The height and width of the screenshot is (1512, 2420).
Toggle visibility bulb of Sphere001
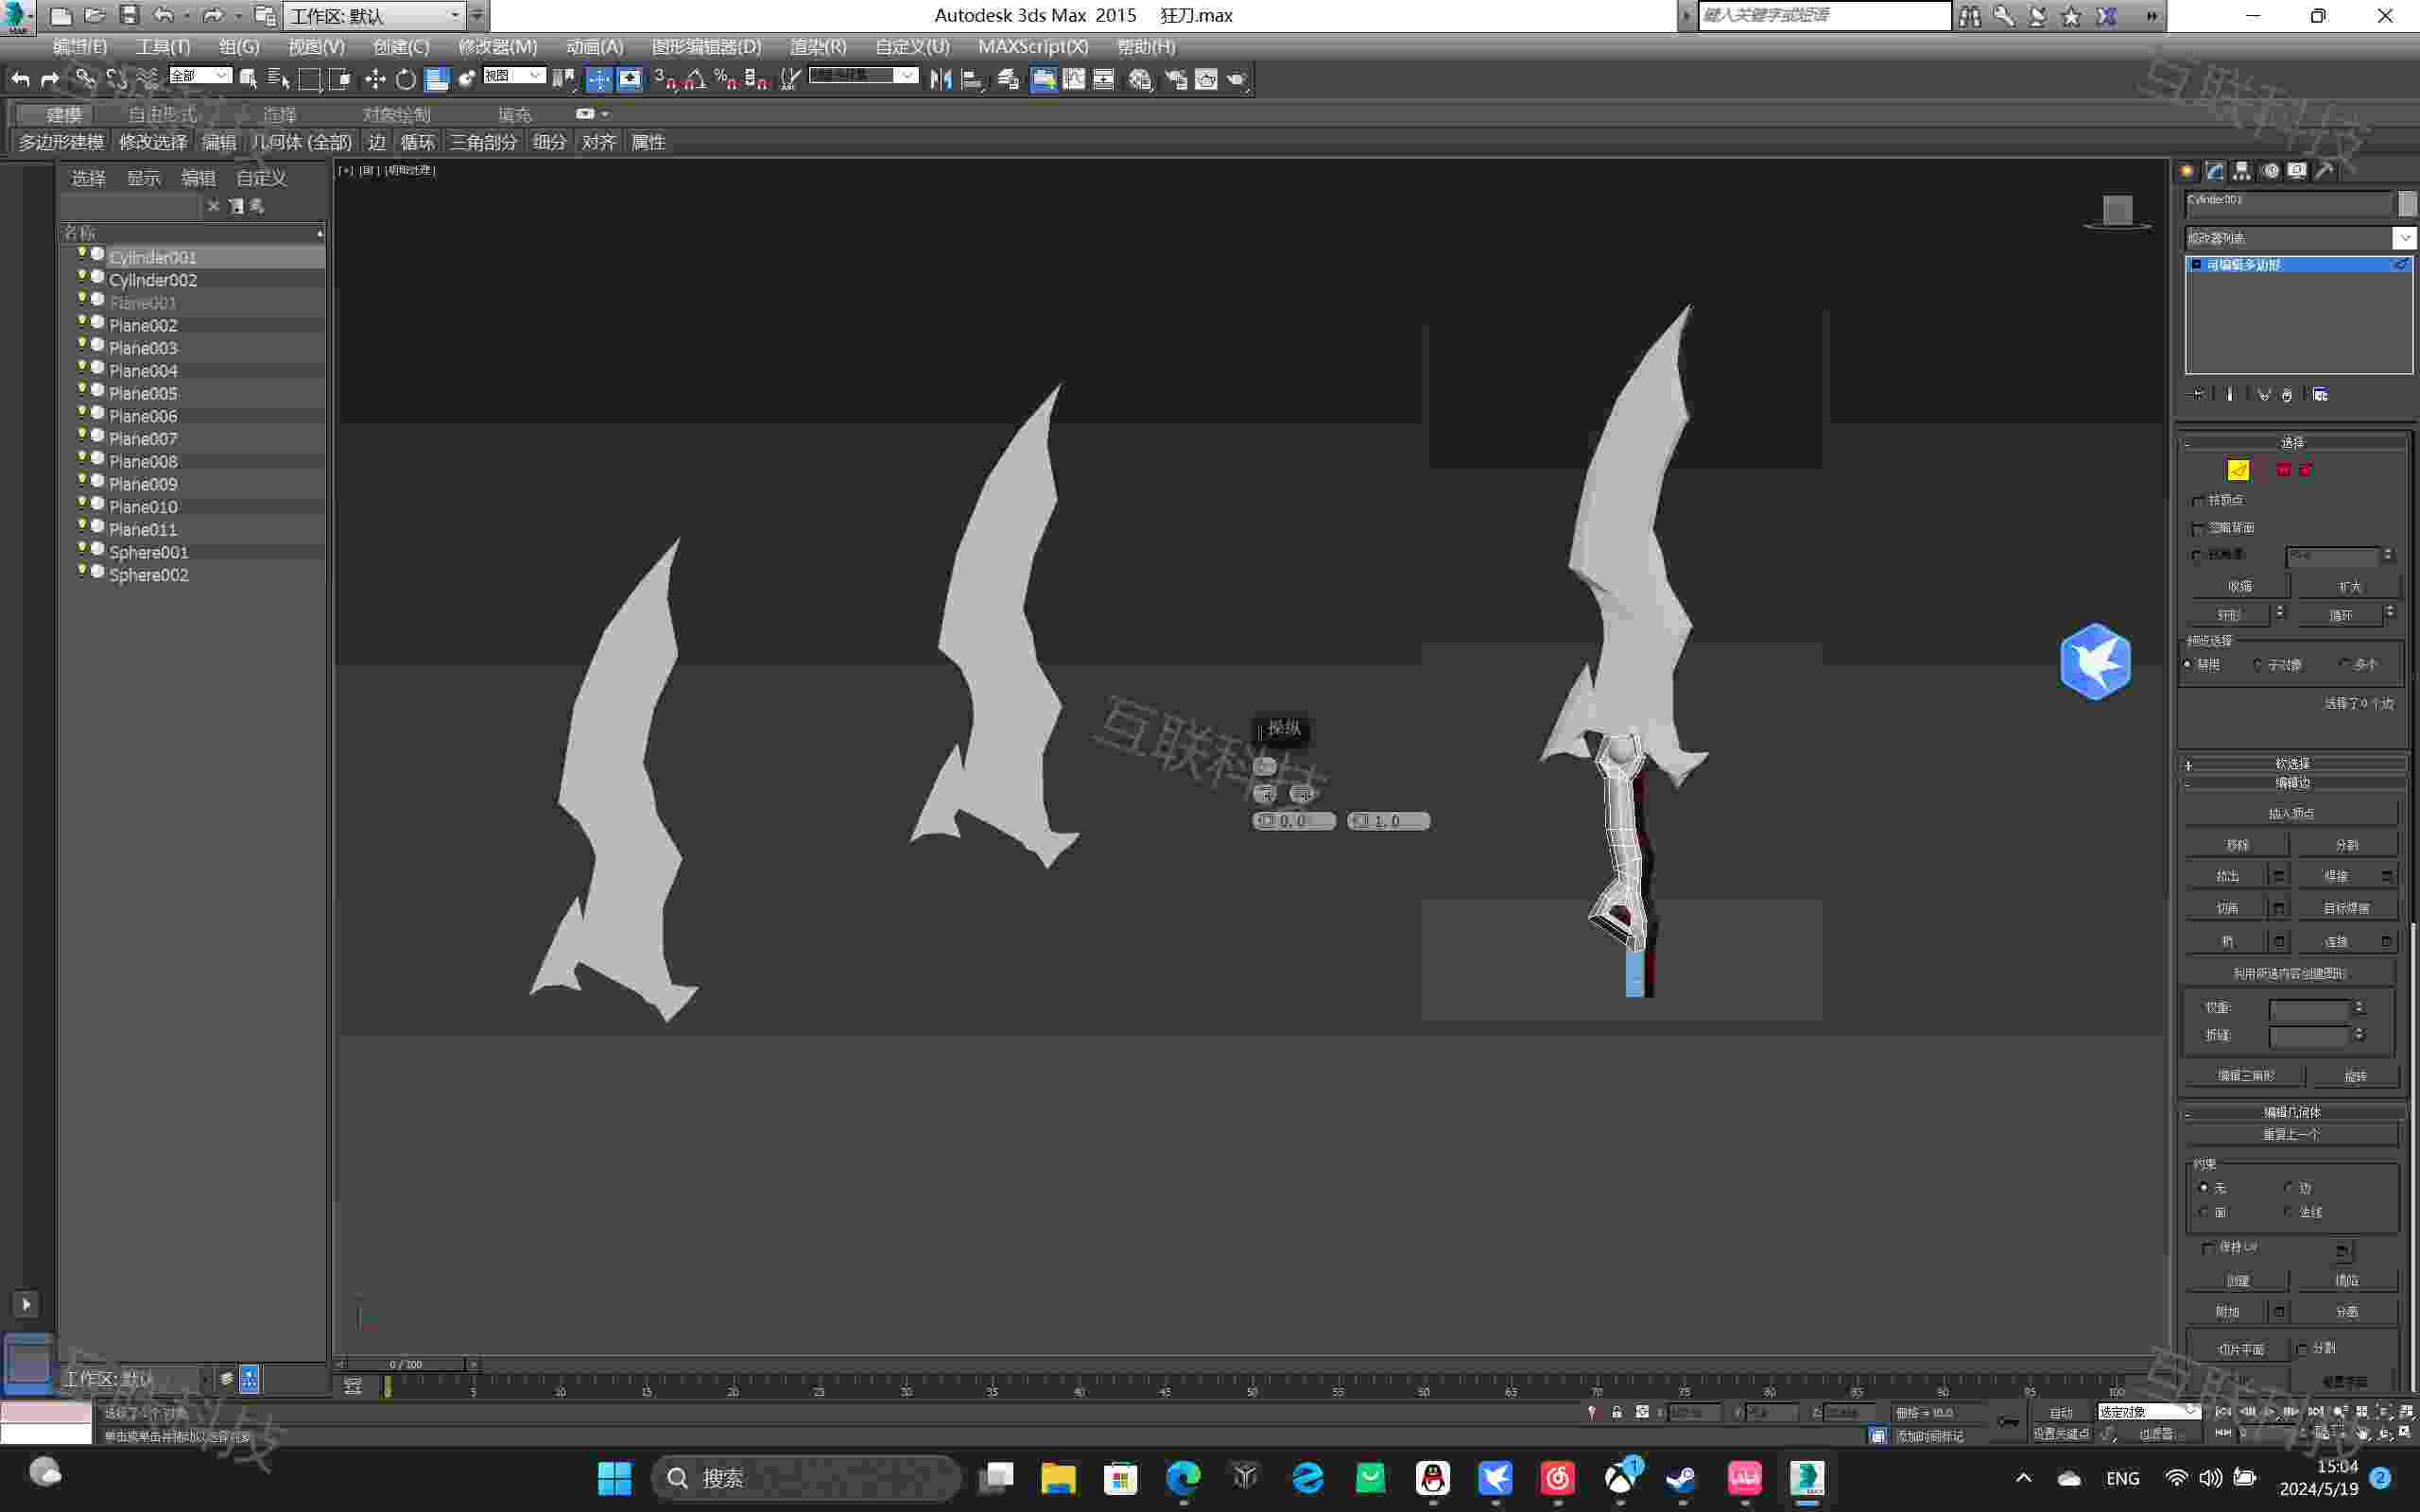pos(82,549)
